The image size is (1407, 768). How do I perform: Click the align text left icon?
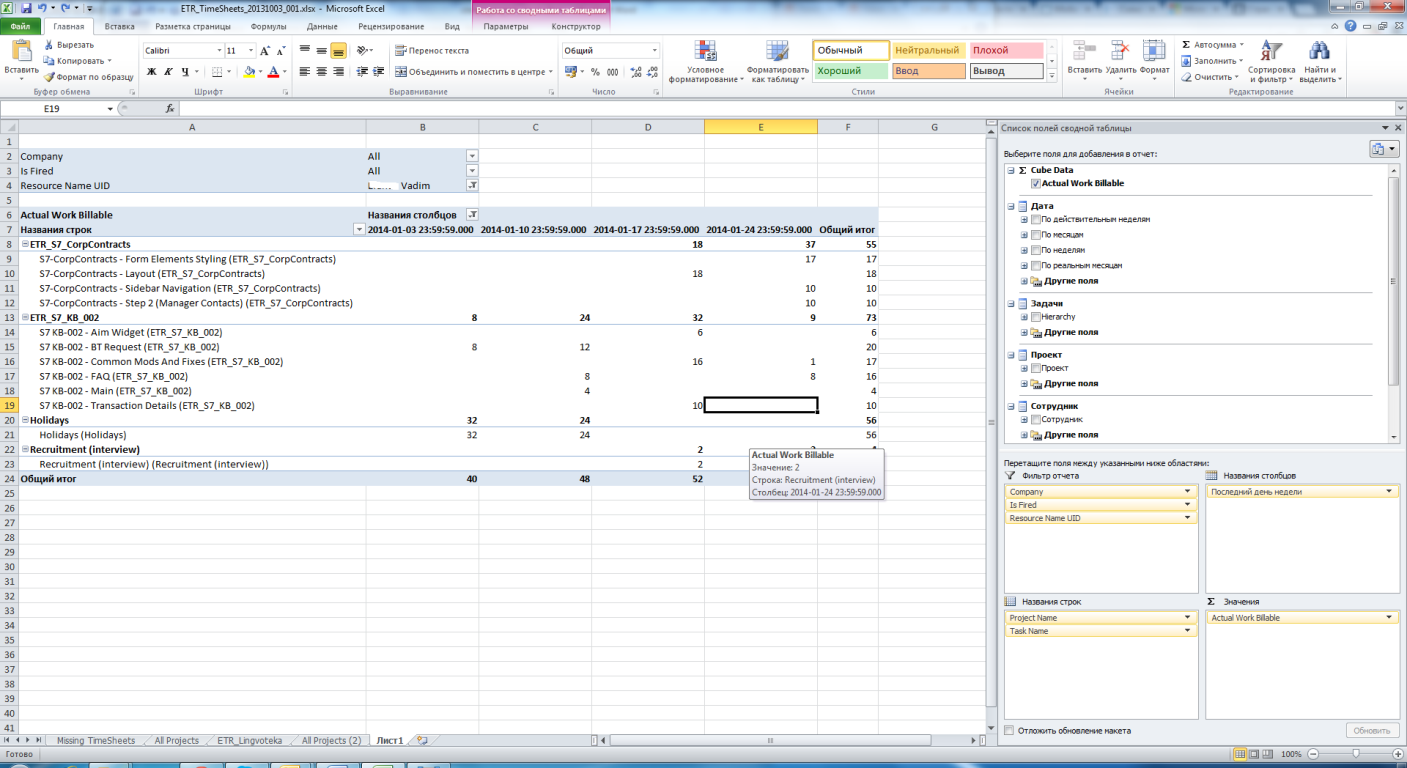303,71
